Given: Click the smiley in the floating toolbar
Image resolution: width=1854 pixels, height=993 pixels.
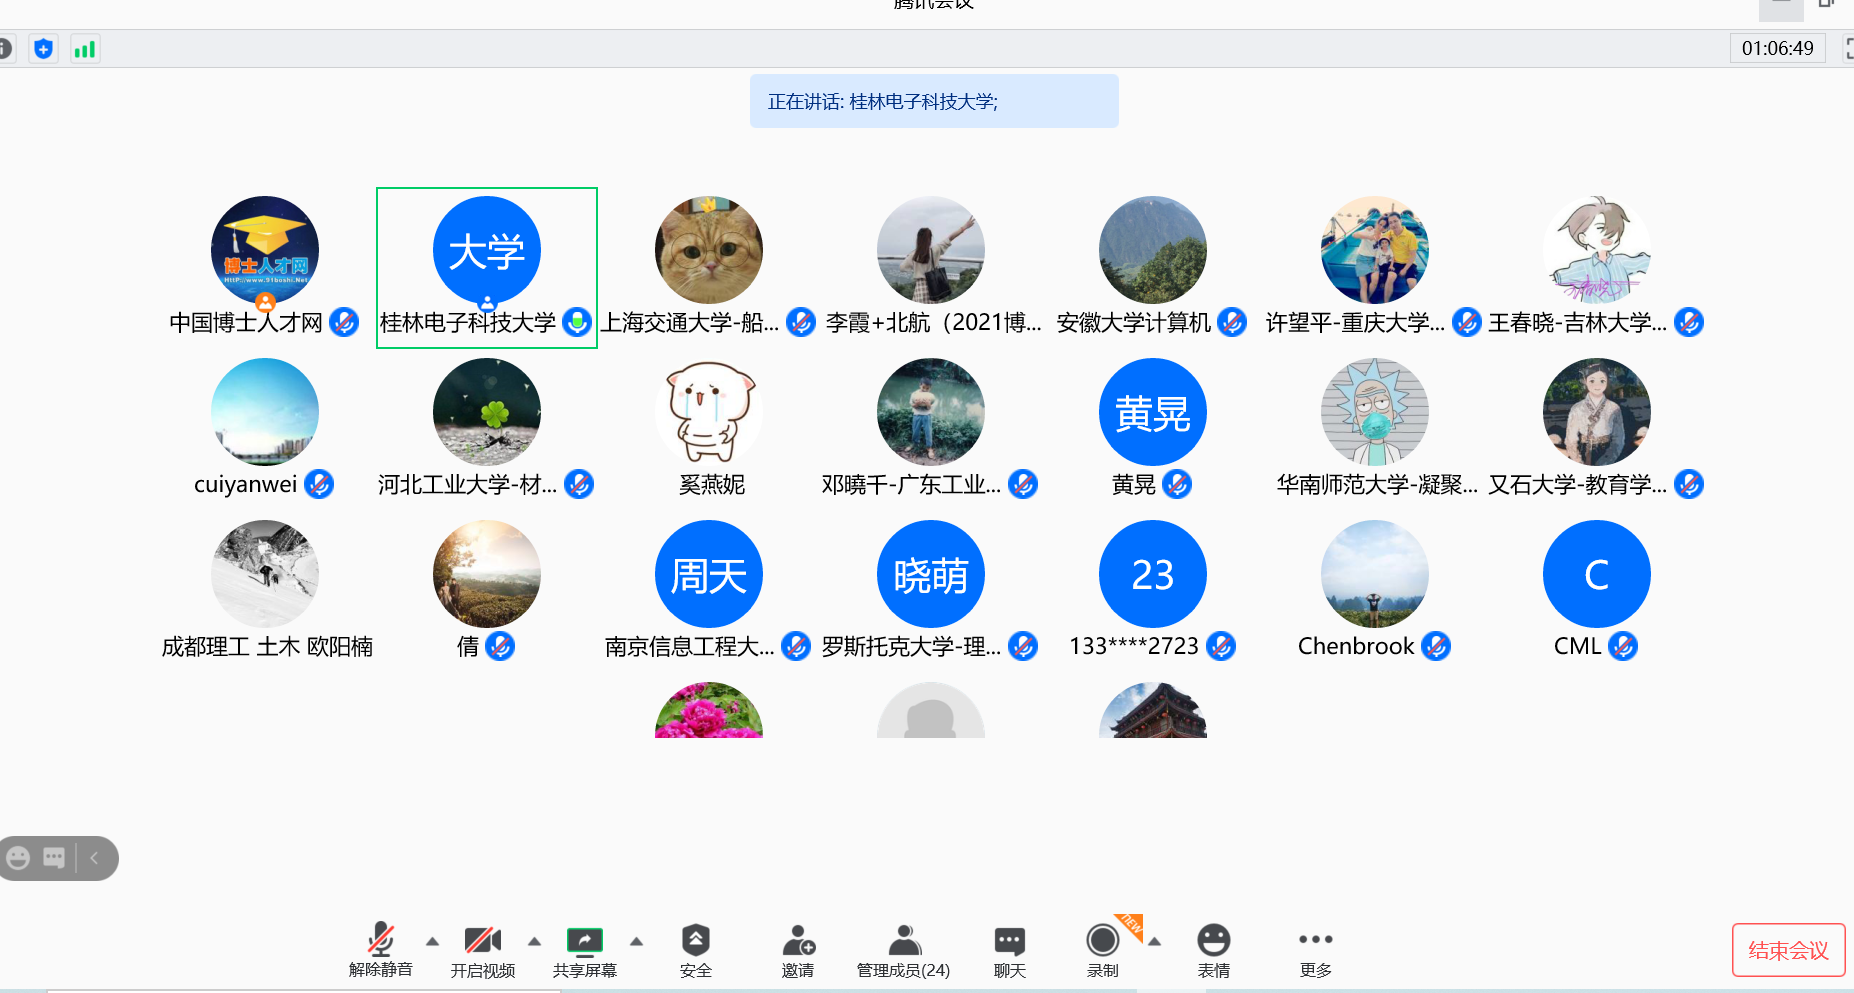Looking at the screenshot, I should (18, 858).
